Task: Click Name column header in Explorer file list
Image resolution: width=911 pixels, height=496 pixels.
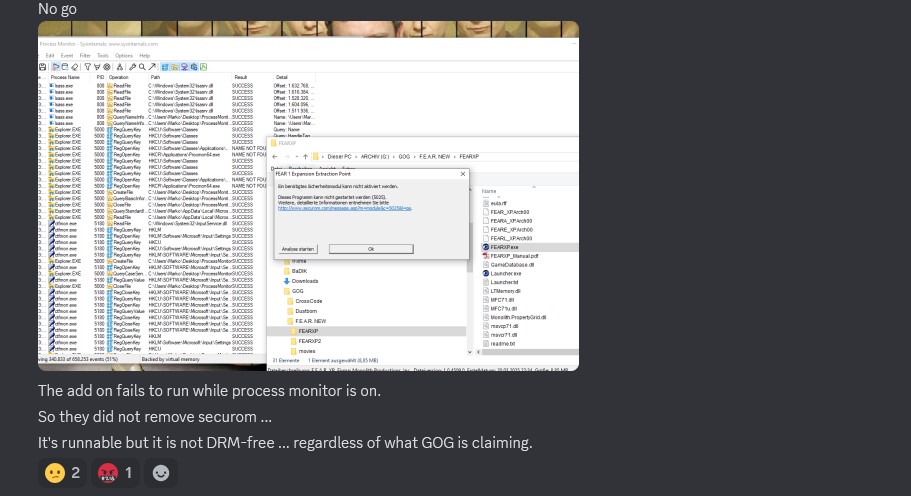Action: point(489,191)
